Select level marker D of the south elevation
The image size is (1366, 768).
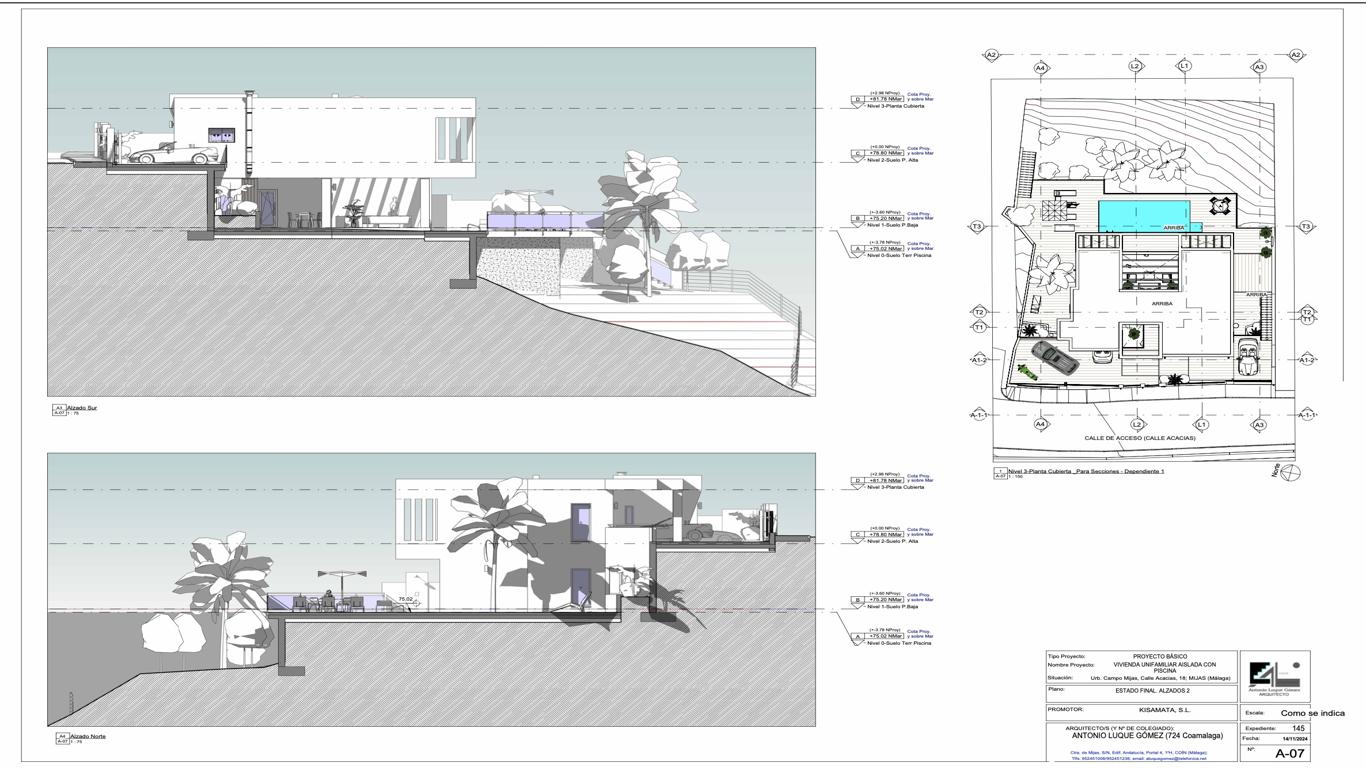tap(857, 100)
